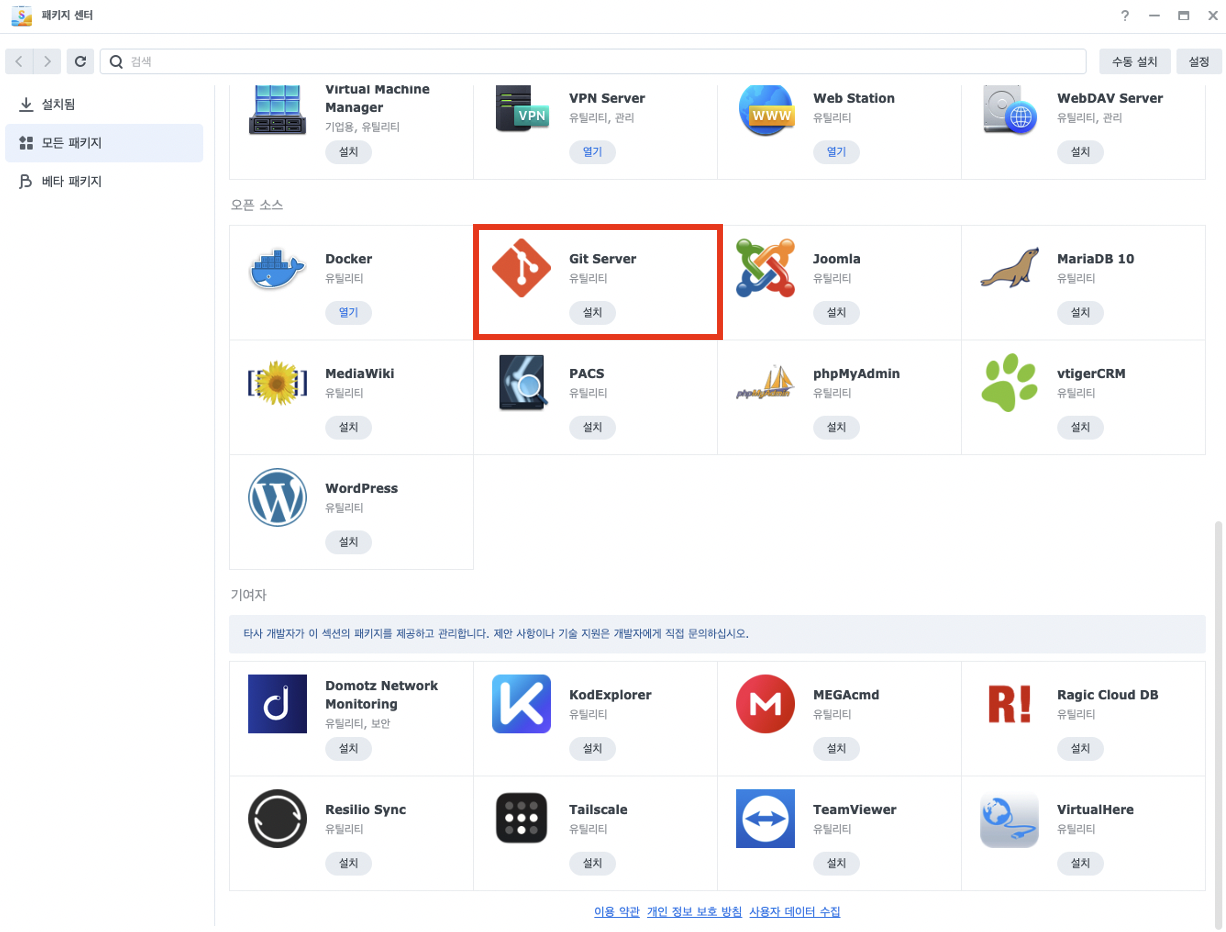Screen dimensions: 1226x932
Task: Click the Virtual Machine Manager package icon
Action: coord(277,110)
